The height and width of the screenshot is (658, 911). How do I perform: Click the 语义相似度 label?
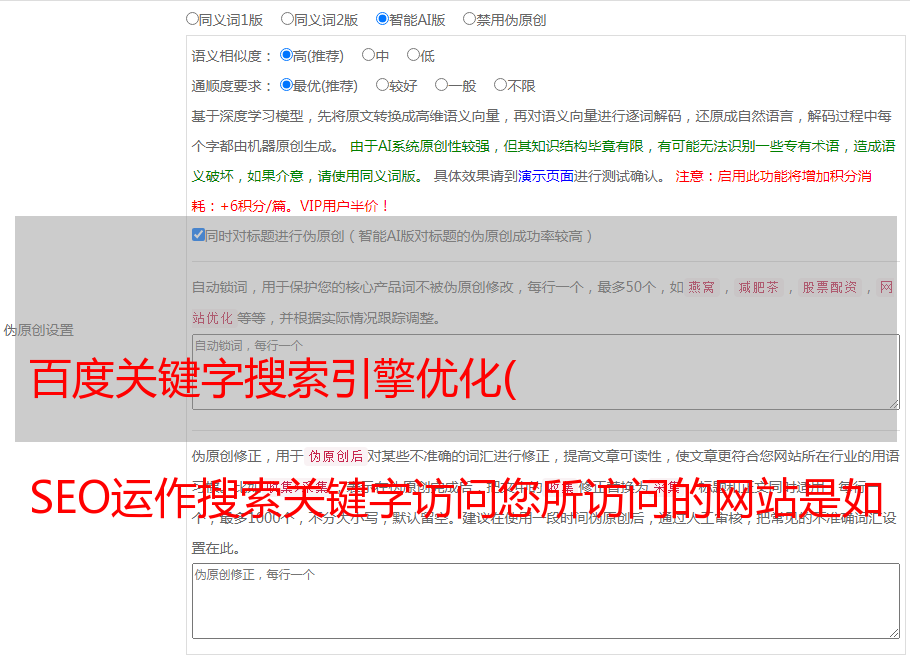pyautogui.click(x=232, y=56)
